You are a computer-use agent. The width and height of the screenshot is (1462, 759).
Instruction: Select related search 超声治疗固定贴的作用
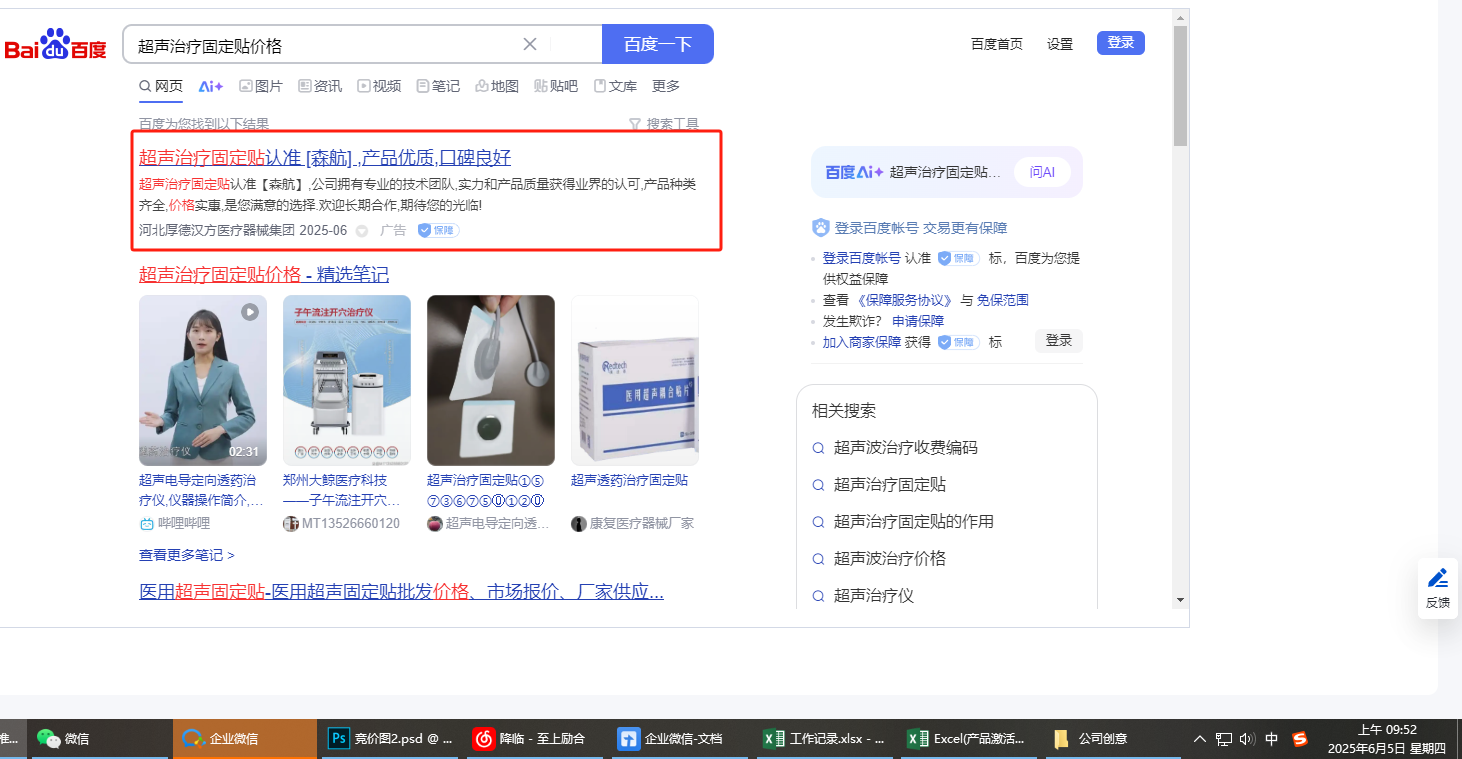[x=914, y=522]
